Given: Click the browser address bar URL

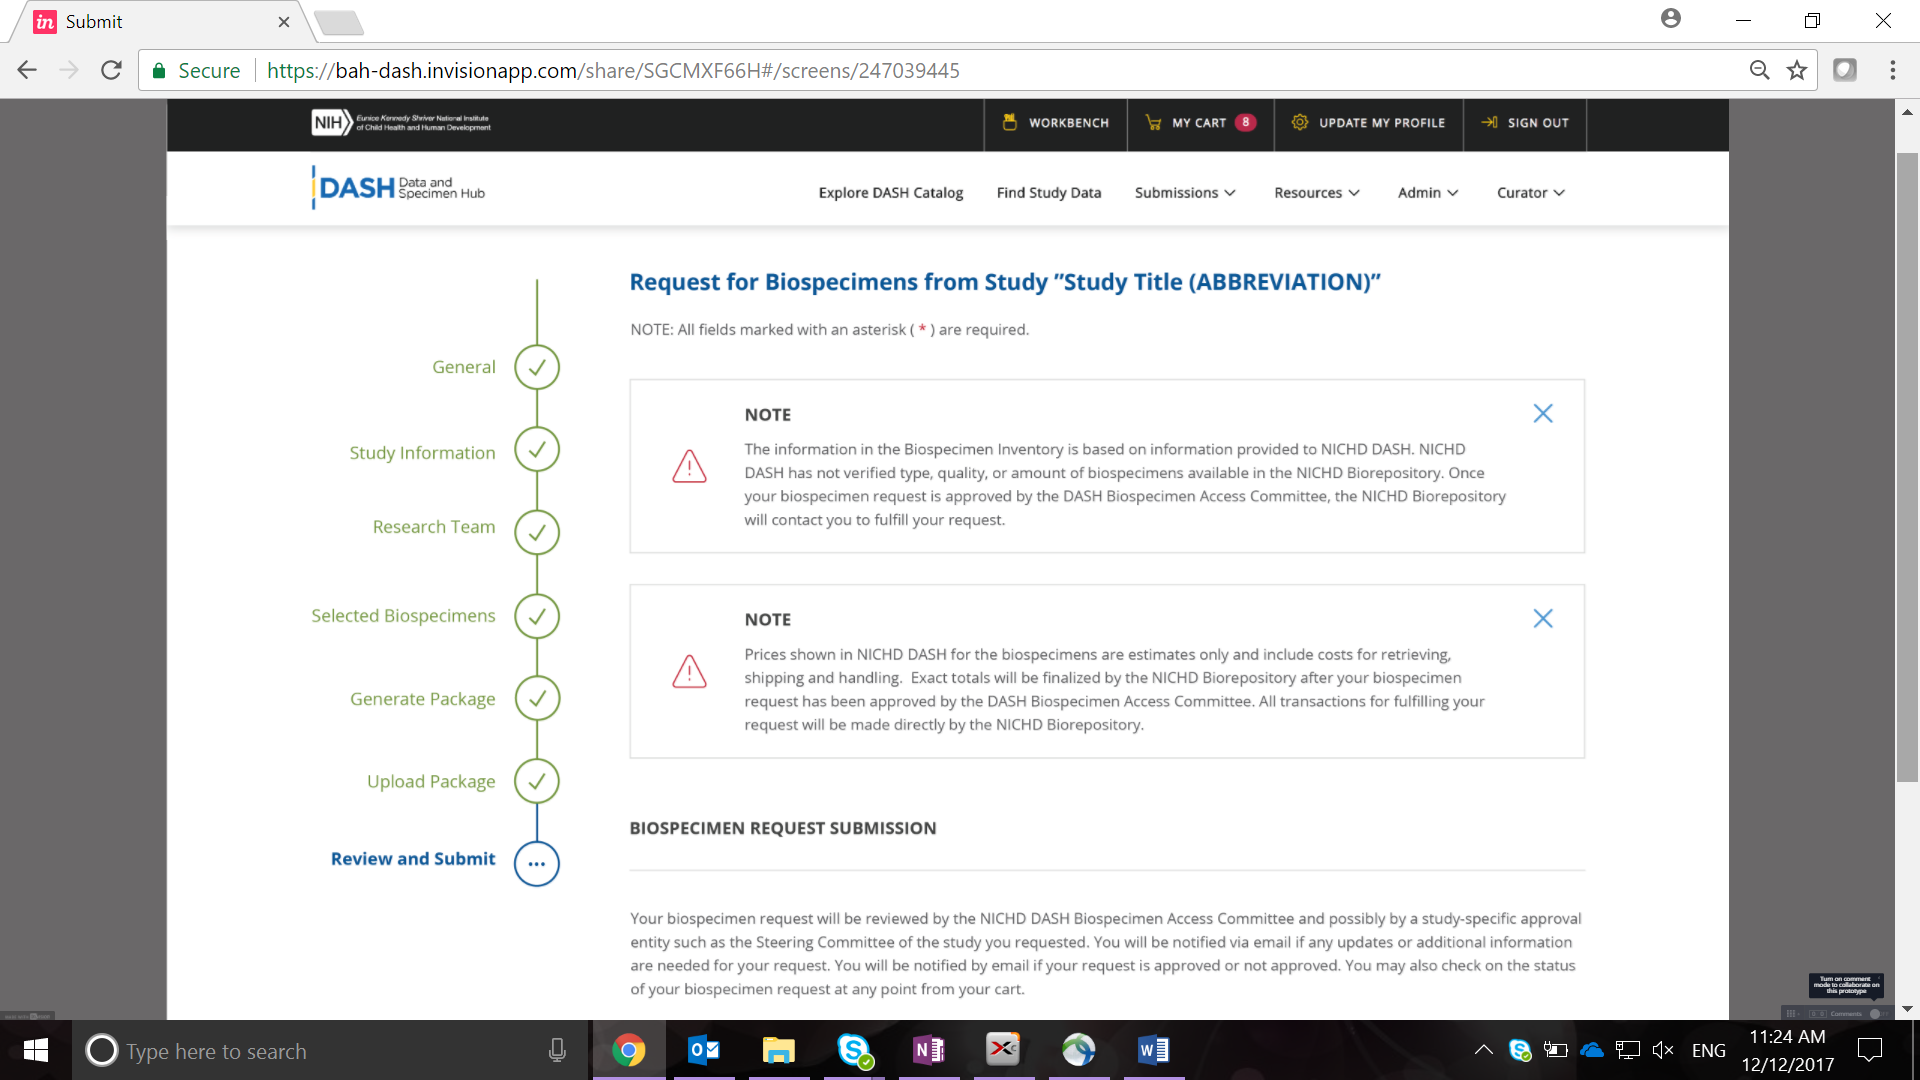Looking at the screenshot, I should point(612,70).
